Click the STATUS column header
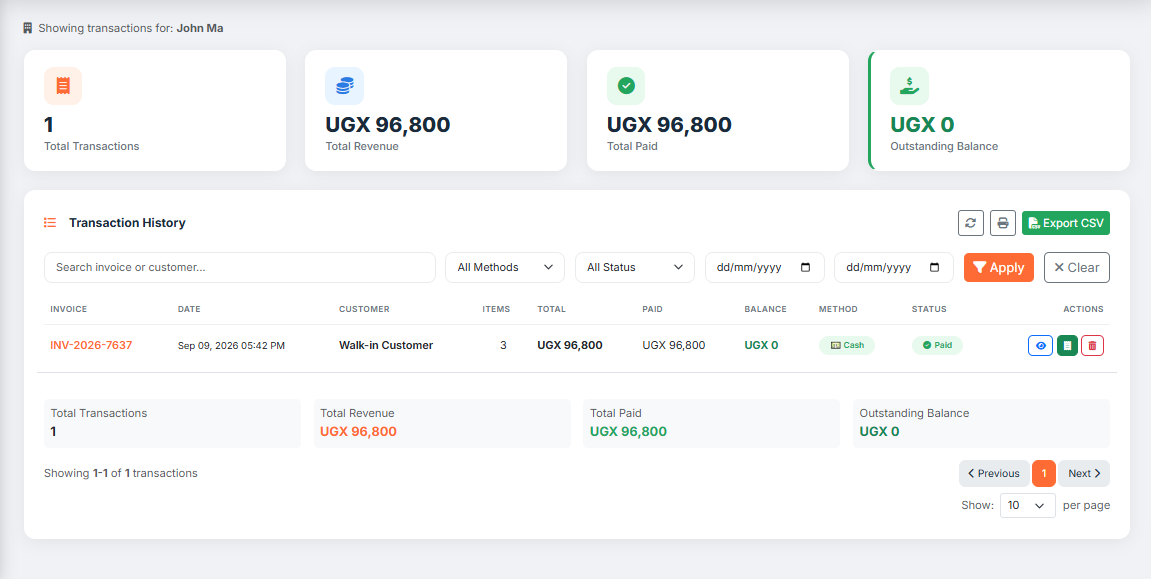Image resolution: width=1151 pixels, height=579 pixels. click(929, 309)
